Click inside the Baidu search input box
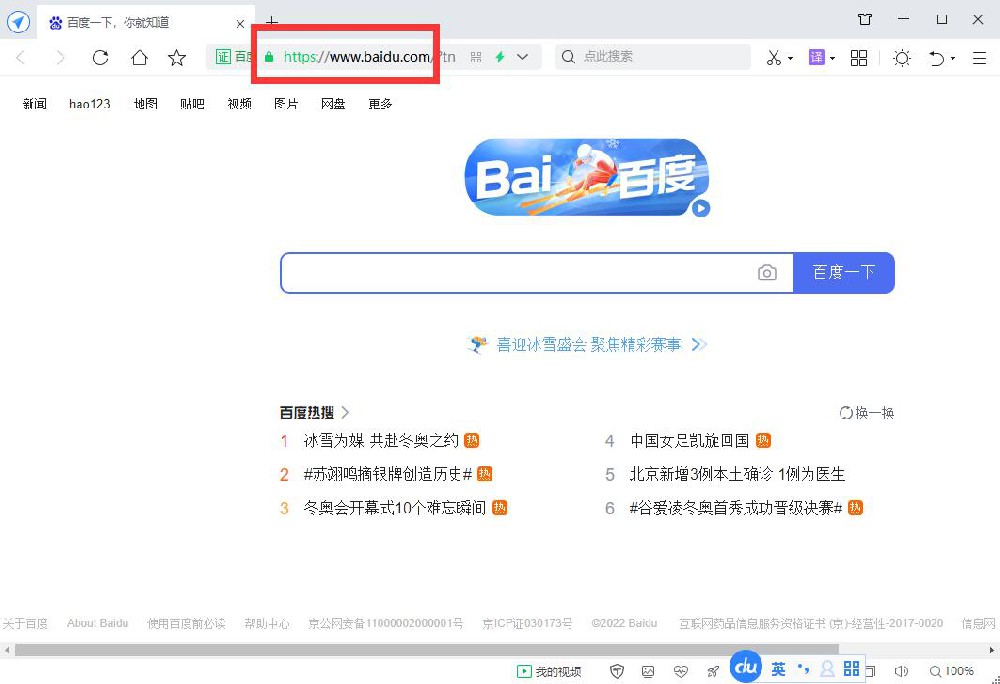 pos(520,272)
